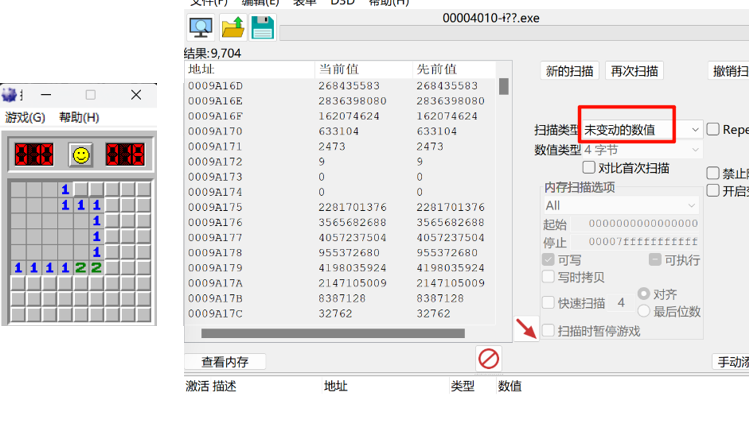Click the 再次扫描 button
749x431 pixels.
tap(634, 71)
